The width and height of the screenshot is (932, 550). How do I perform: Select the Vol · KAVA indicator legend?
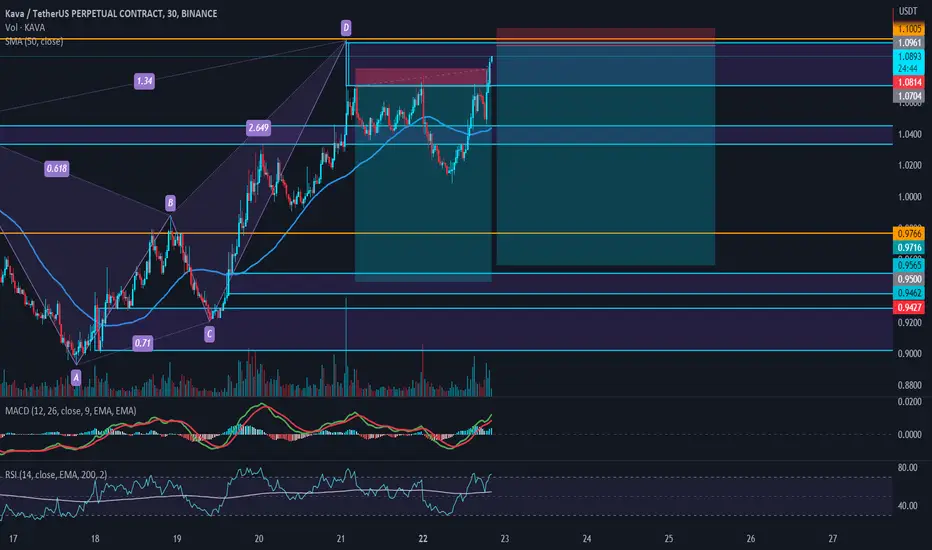(25, 27)
